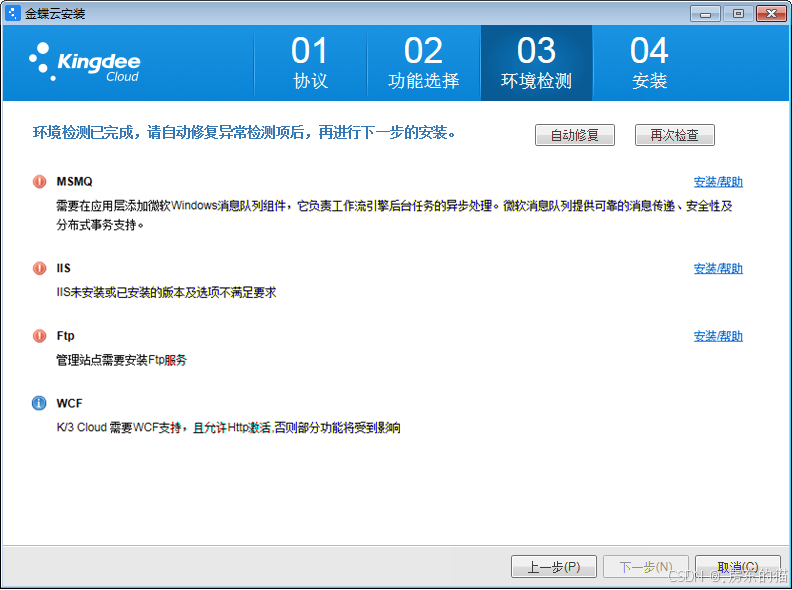The image size is (792, 590).
Task: Select the Ftp item title
Action: (x=66, y=336)
